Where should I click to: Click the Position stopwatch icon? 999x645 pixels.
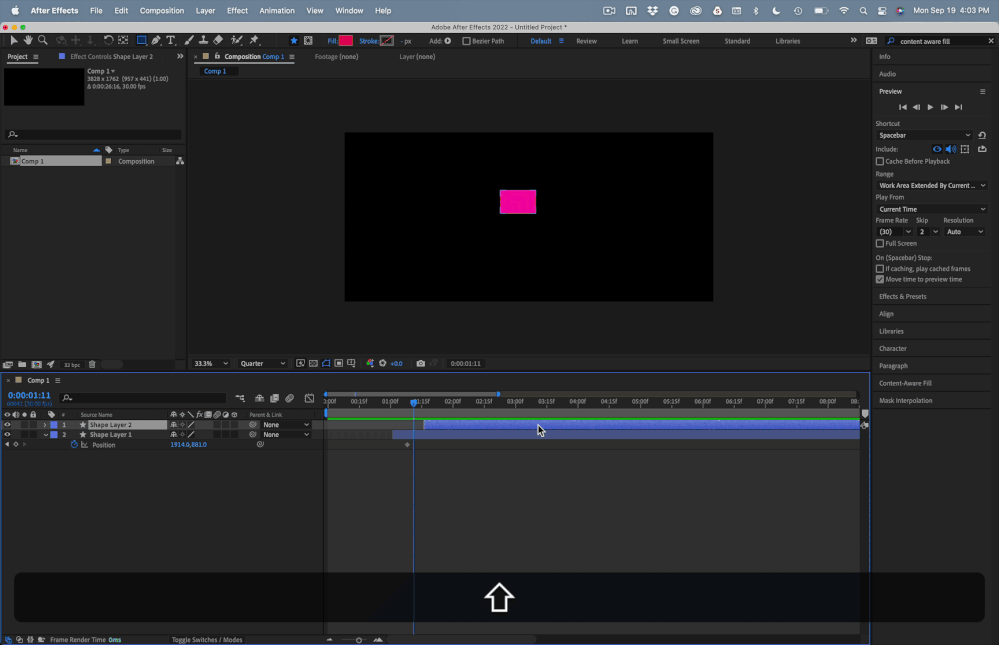74,445
